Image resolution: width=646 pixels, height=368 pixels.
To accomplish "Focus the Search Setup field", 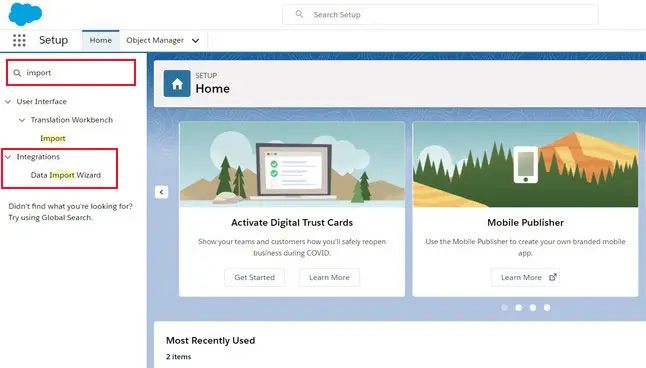I will pyautogui.click(x=440, y=14).
